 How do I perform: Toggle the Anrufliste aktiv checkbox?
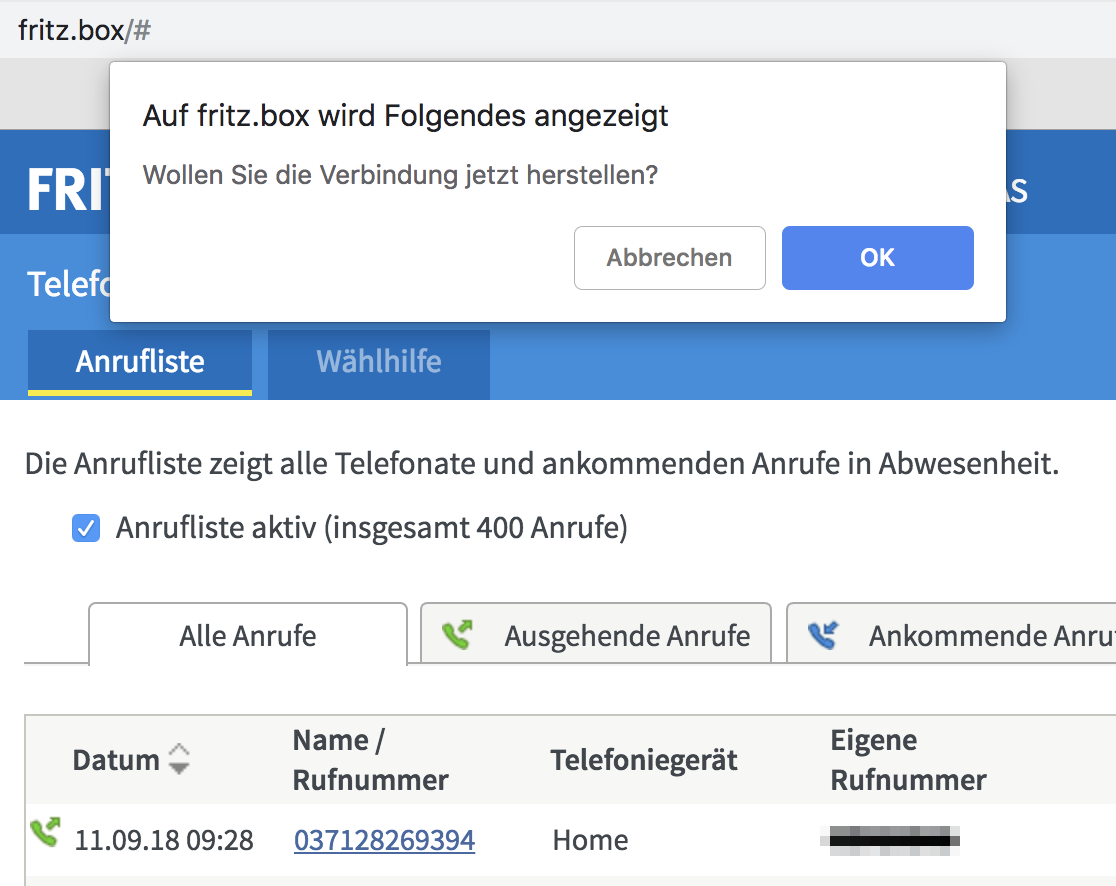[x=86, y=528]
